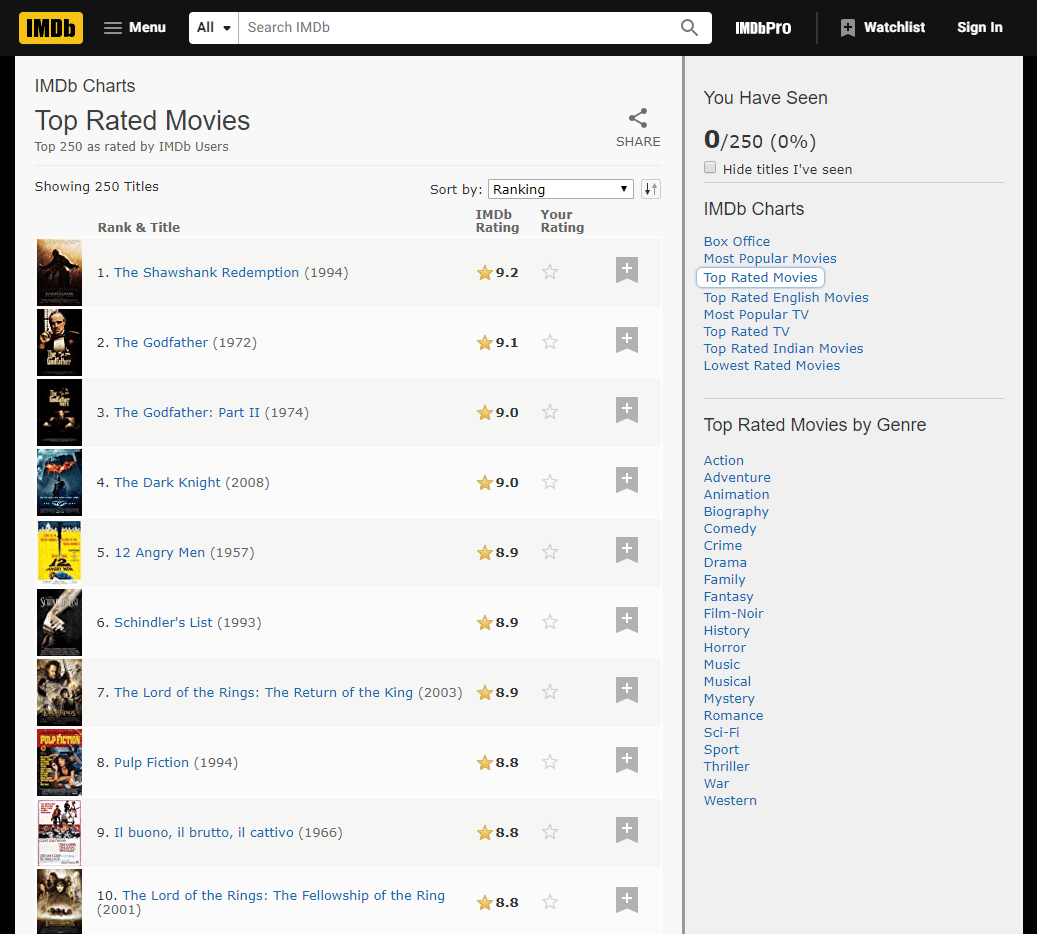The image size is (1037, 934).
Task: Rate The Godfather: Part II star
Action: 550,412
